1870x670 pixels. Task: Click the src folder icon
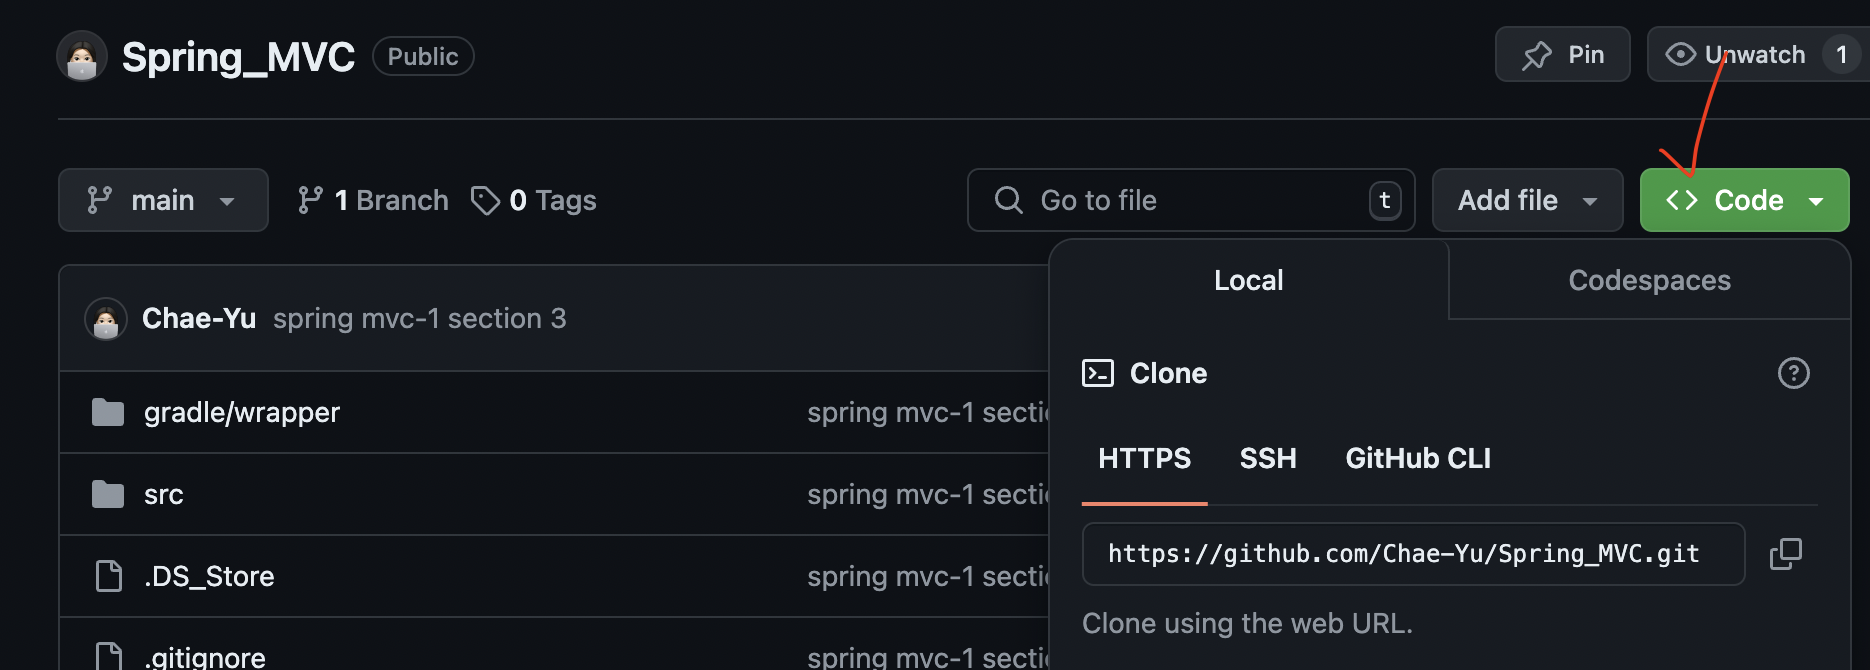(x=108, y=494)
